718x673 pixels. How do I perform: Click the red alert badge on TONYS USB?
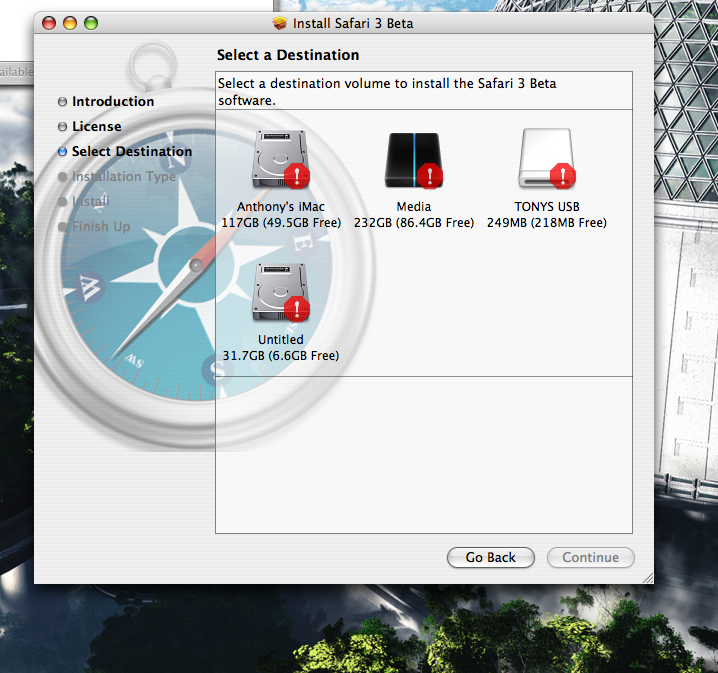coord(563,176)
